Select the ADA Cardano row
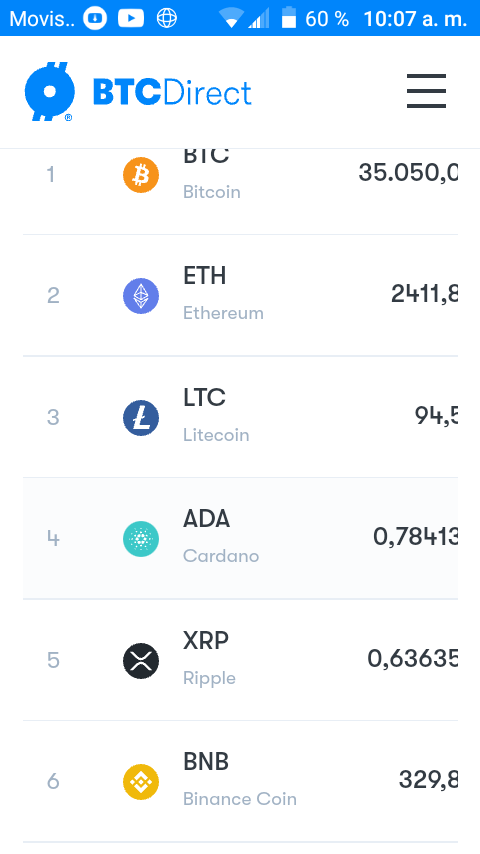The width and height of the screenshot is (480, 854). coord(240,538)
